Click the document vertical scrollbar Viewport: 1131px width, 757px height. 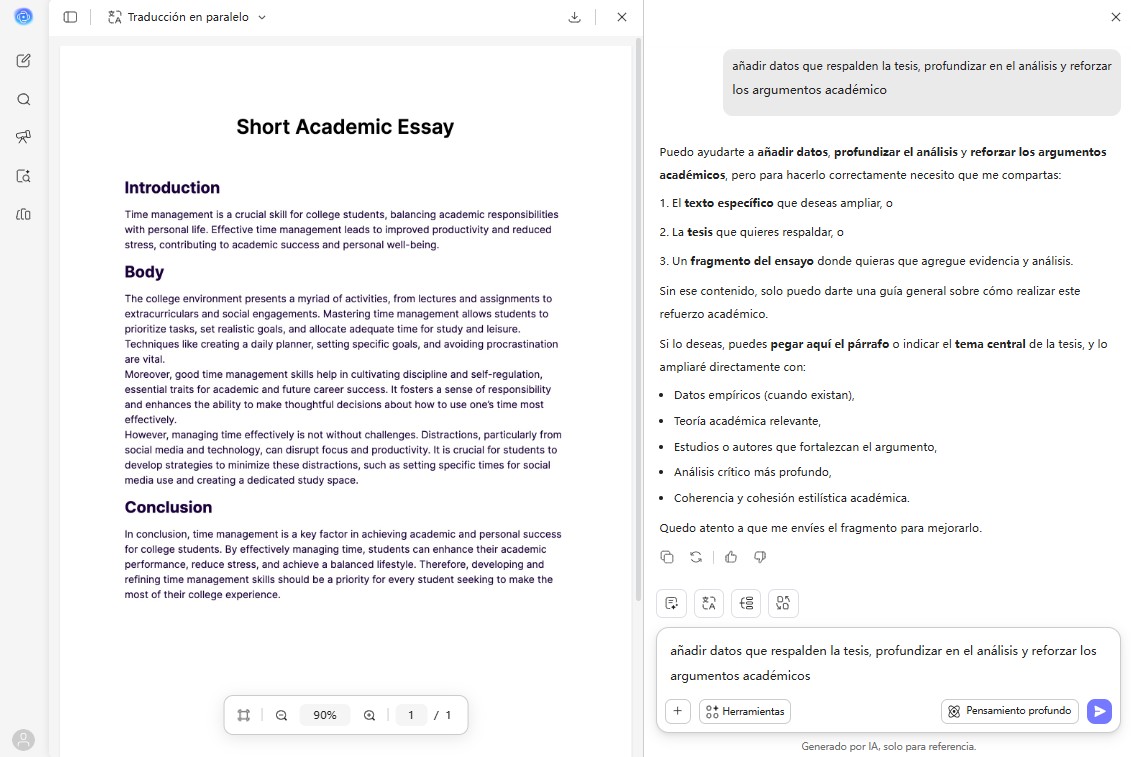pos(638,318)
